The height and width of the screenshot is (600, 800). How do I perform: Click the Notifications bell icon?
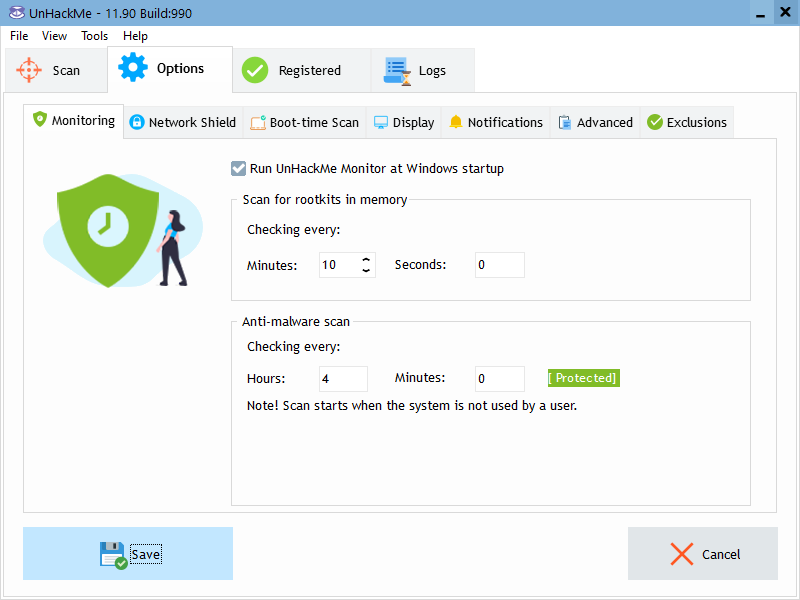point(456,122)
